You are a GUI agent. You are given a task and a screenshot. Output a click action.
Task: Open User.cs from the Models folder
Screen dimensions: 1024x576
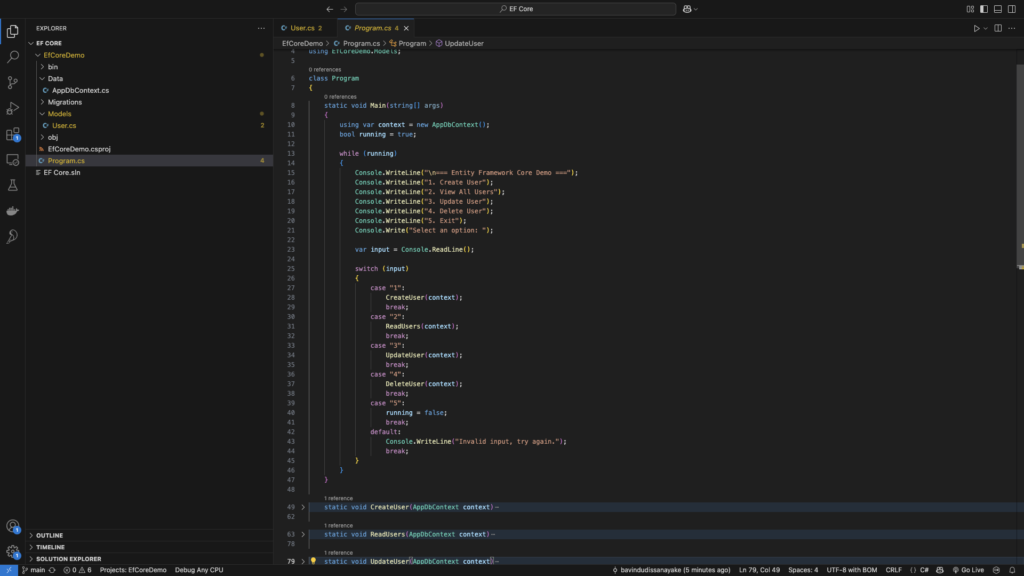(64, 125)
